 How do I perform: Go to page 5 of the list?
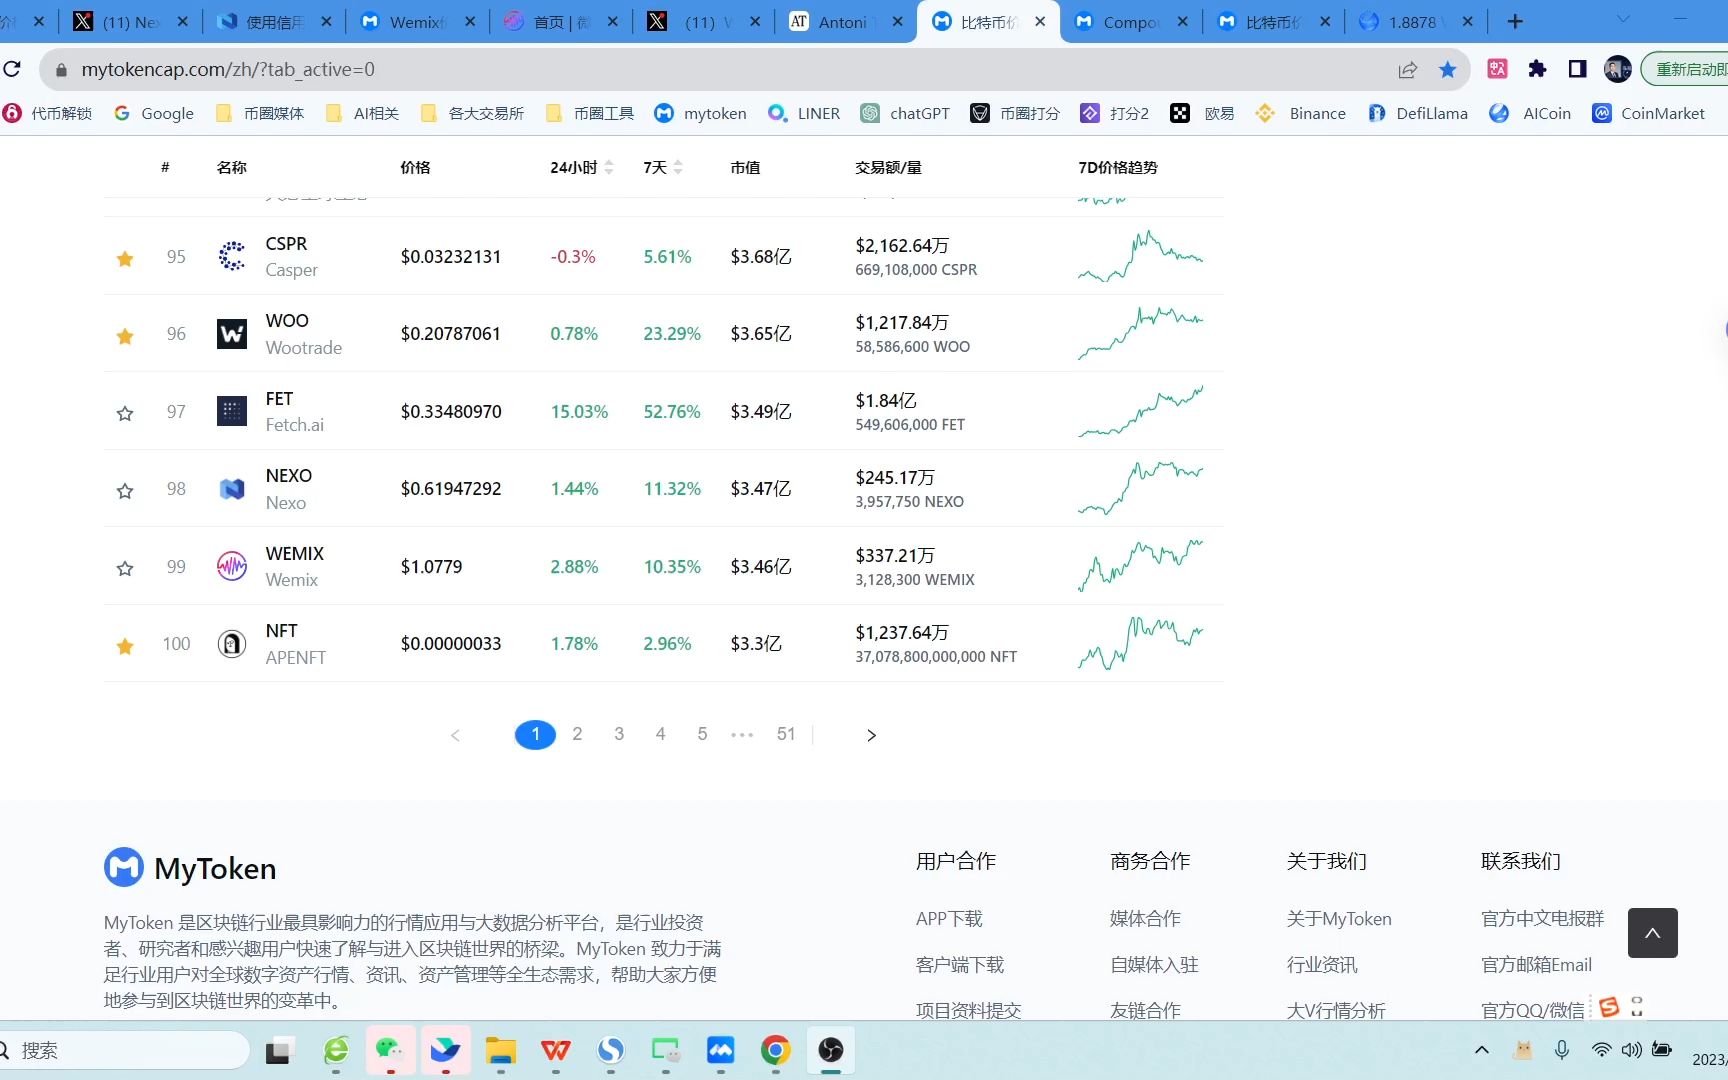click(x=702, y=734)
